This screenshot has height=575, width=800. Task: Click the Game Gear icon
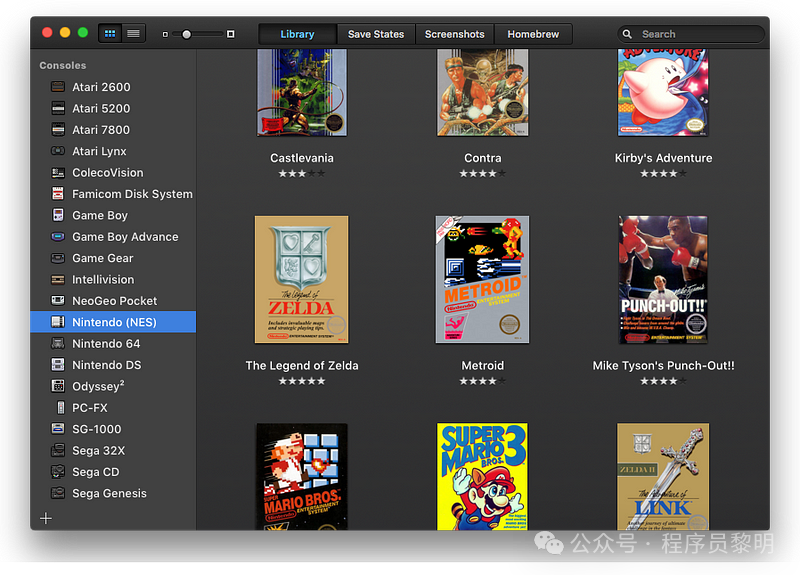coord(58,258)
